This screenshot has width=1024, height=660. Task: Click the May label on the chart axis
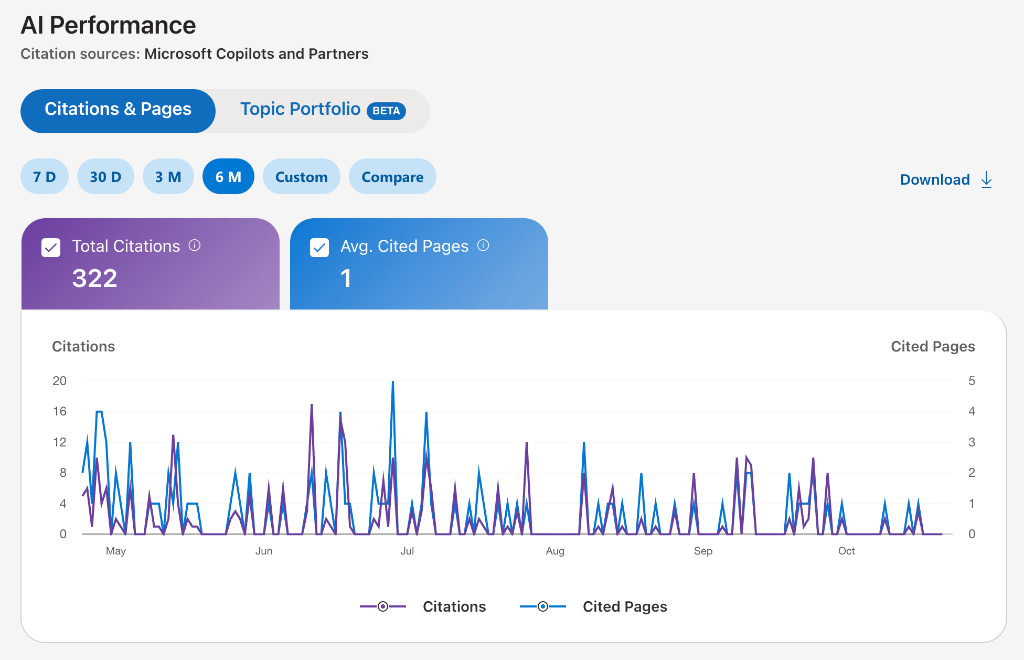[116, 551]
